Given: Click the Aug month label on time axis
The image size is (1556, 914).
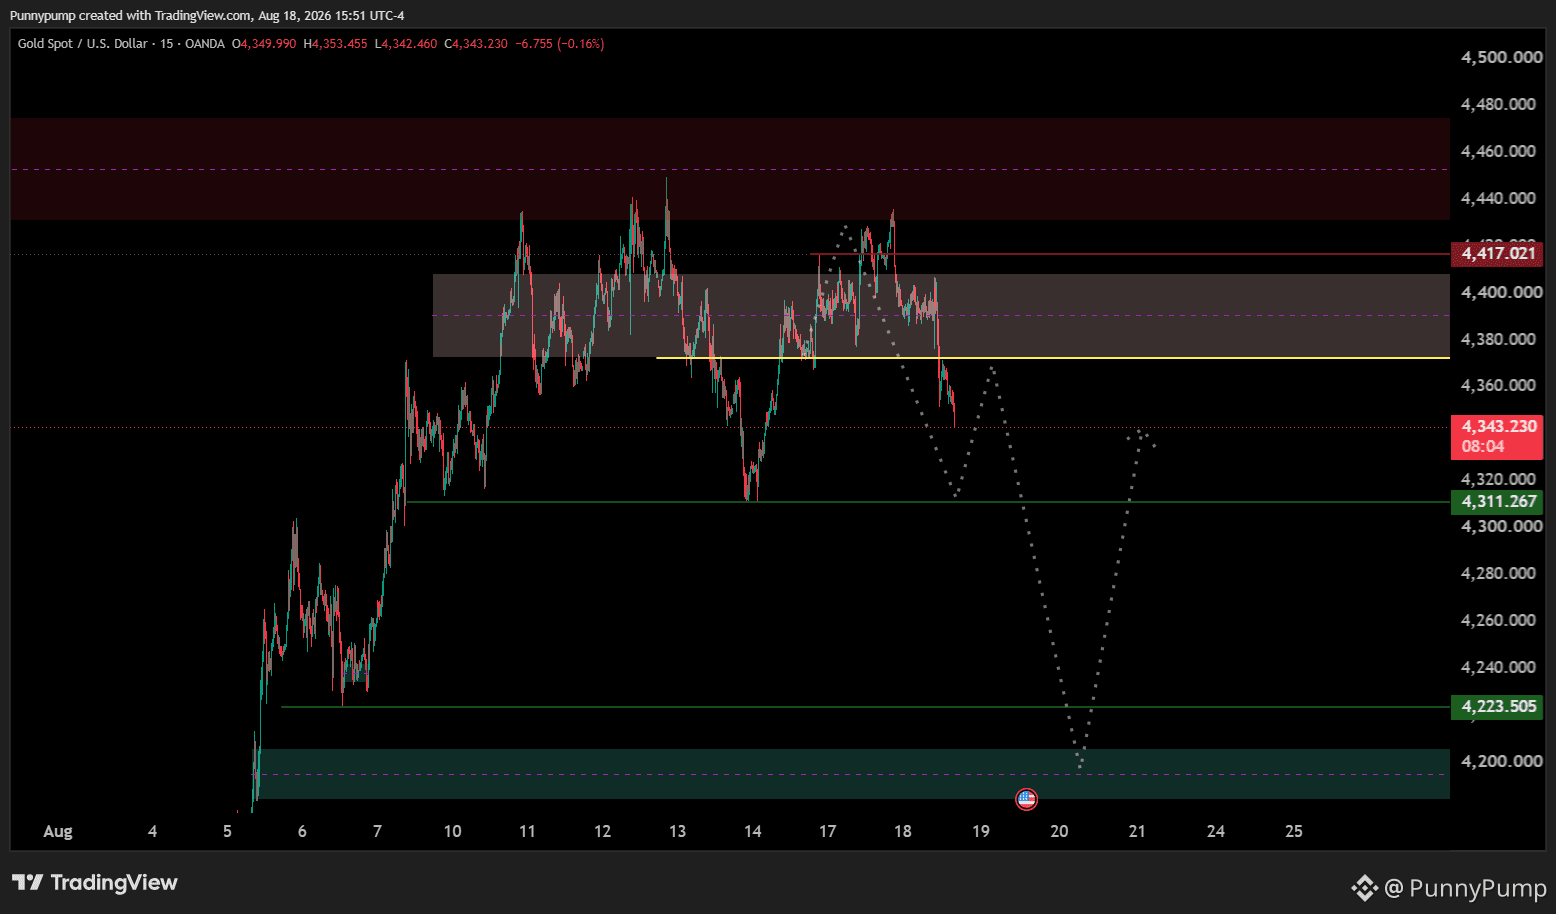Looking at the screenshot, I should pos(58,831).
